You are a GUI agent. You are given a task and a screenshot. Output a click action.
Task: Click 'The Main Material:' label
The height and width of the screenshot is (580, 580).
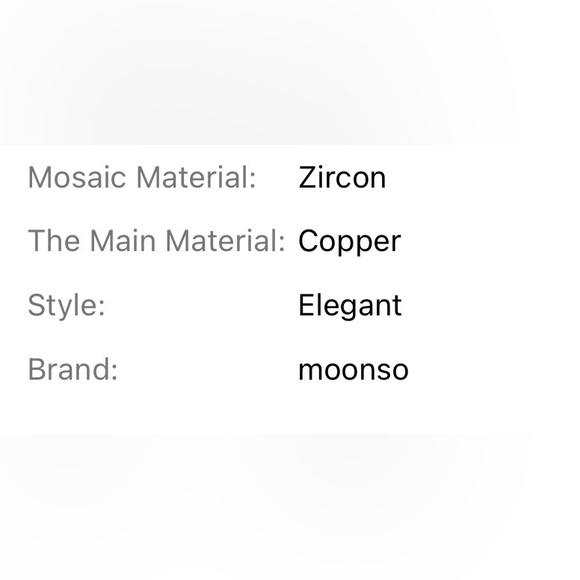[157, 241]
